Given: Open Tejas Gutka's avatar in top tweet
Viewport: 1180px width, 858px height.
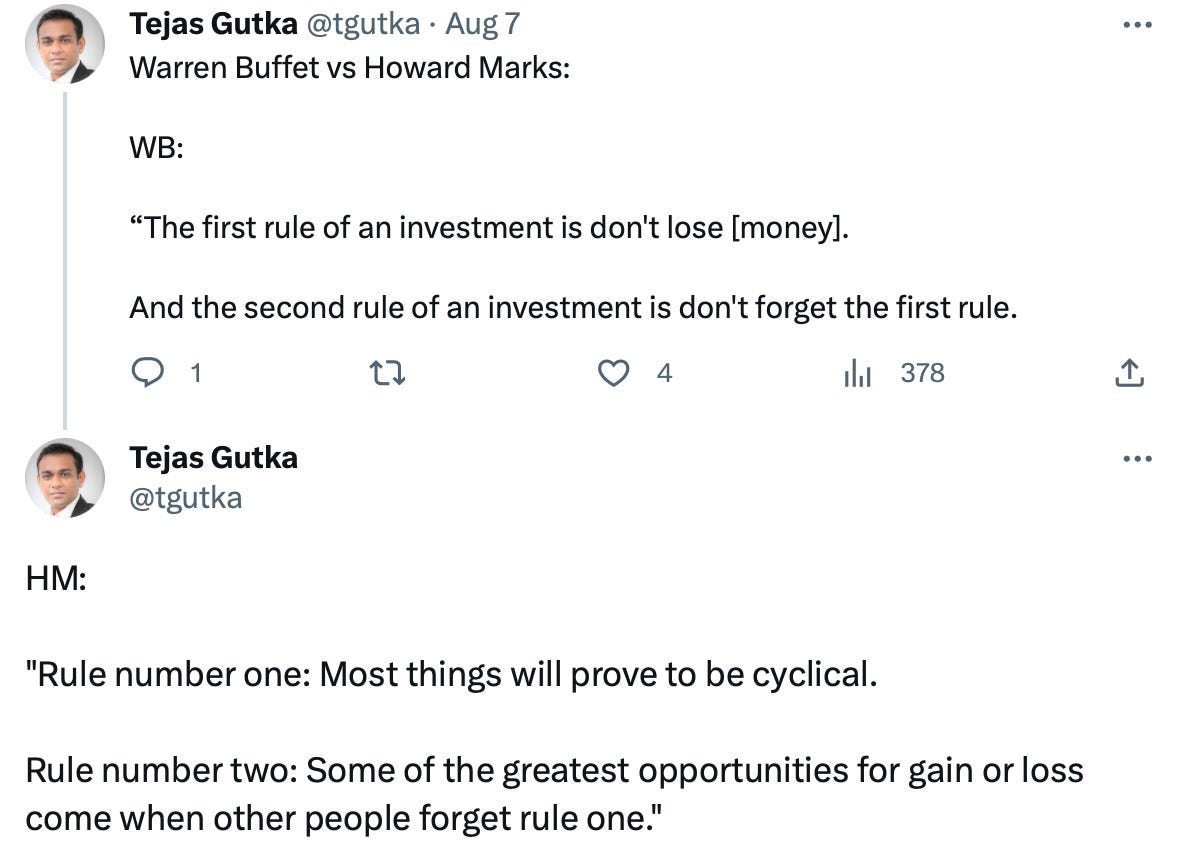Looking at the screenshot, I should tap(65, 44).
